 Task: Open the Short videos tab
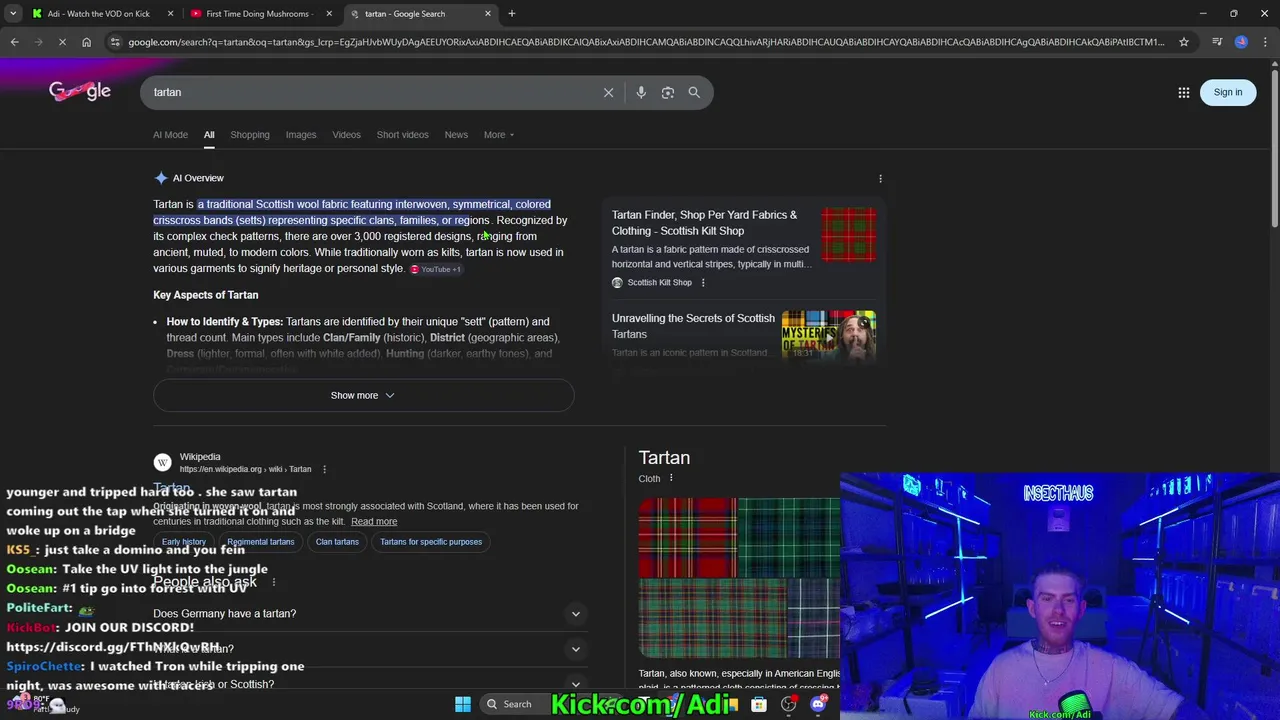pos(402,135)
